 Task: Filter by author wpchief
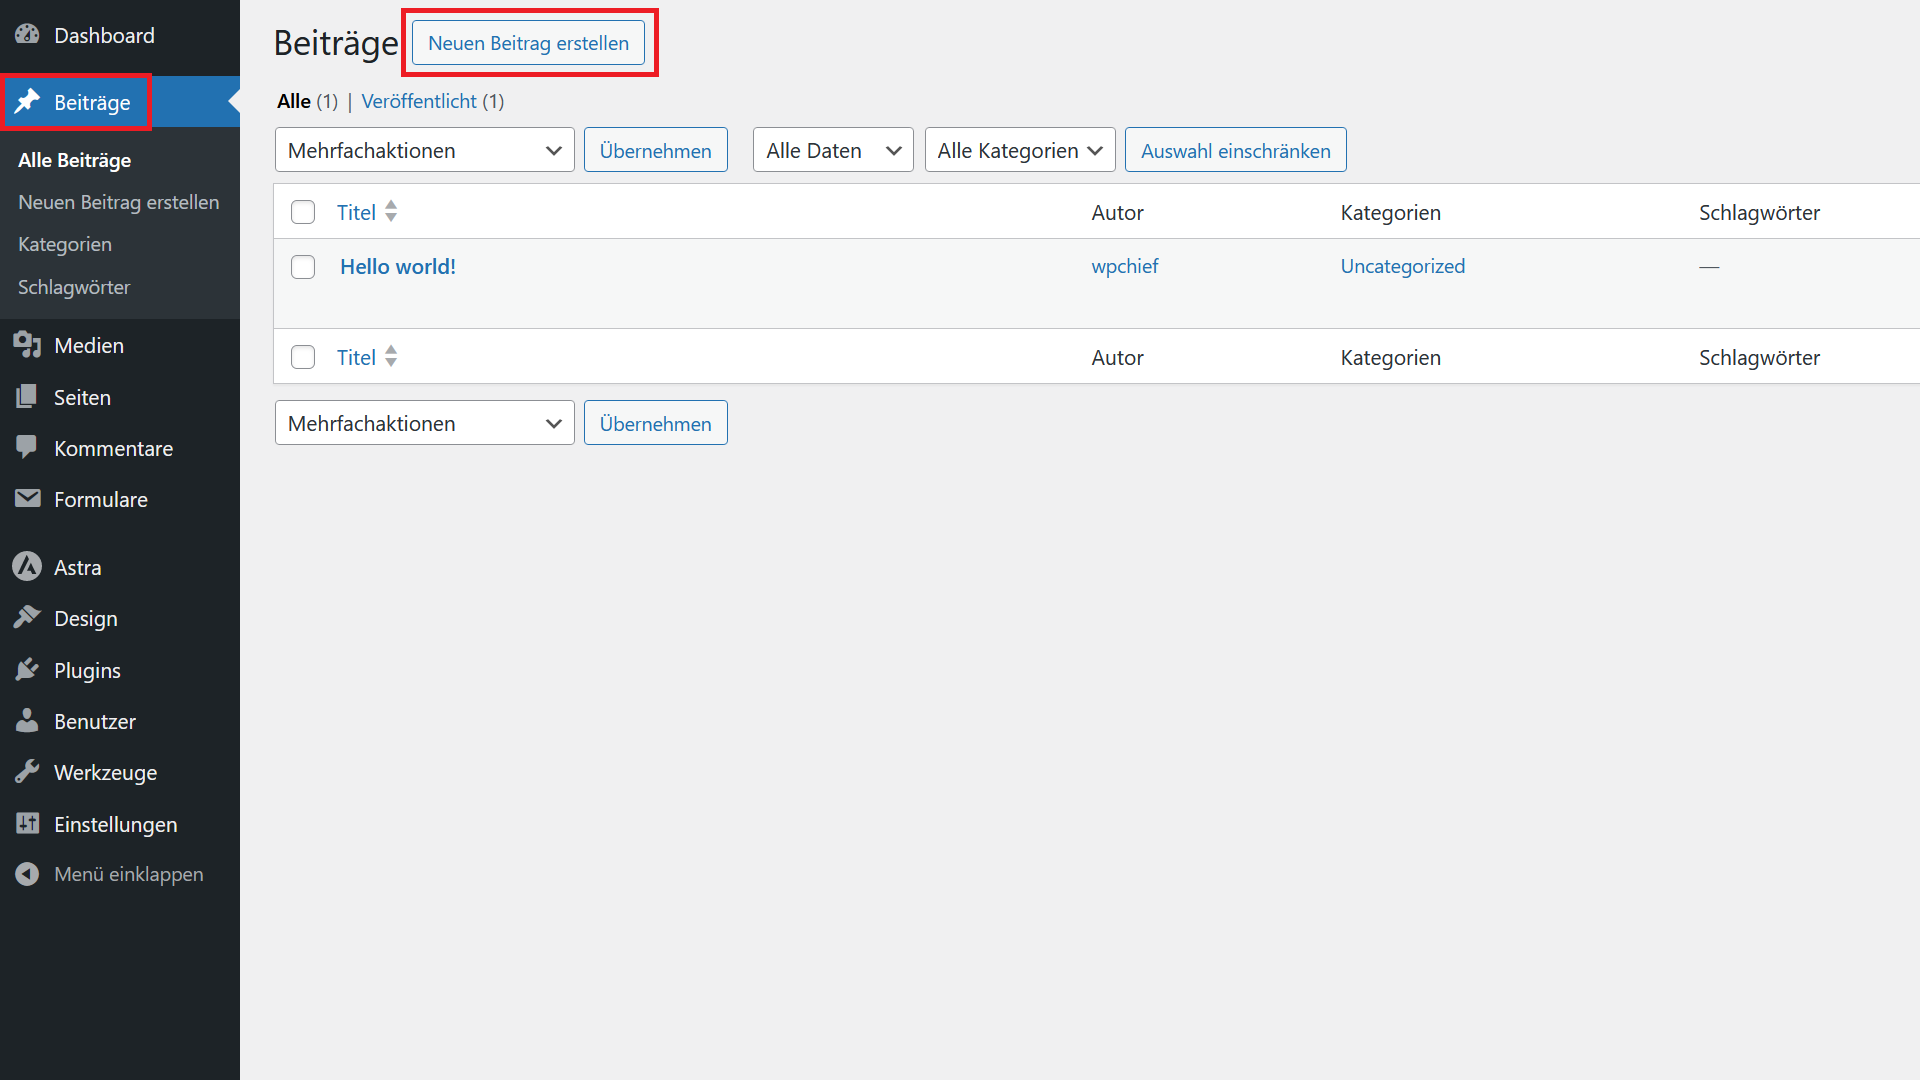[x=1125, y=266]
